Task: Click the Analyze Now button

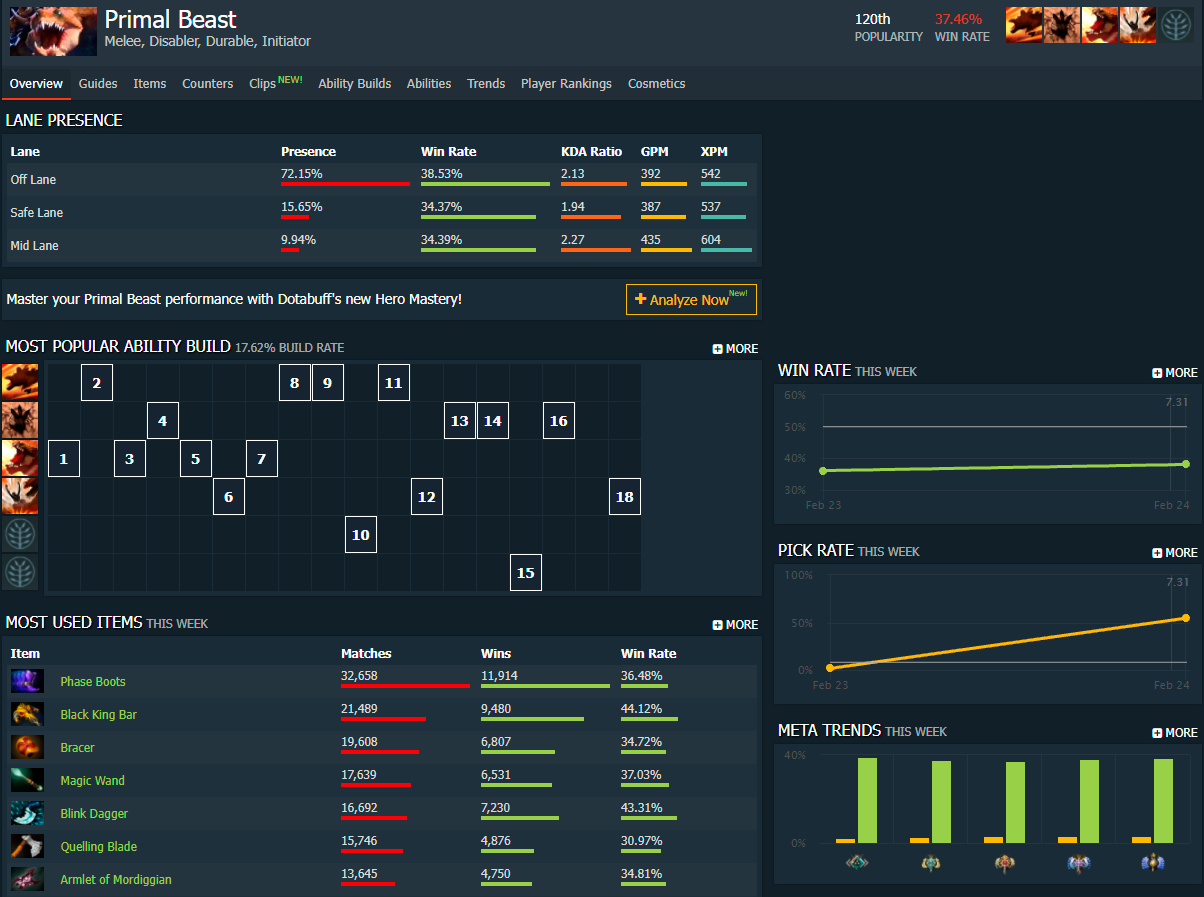Action: (x=691, y=300)
